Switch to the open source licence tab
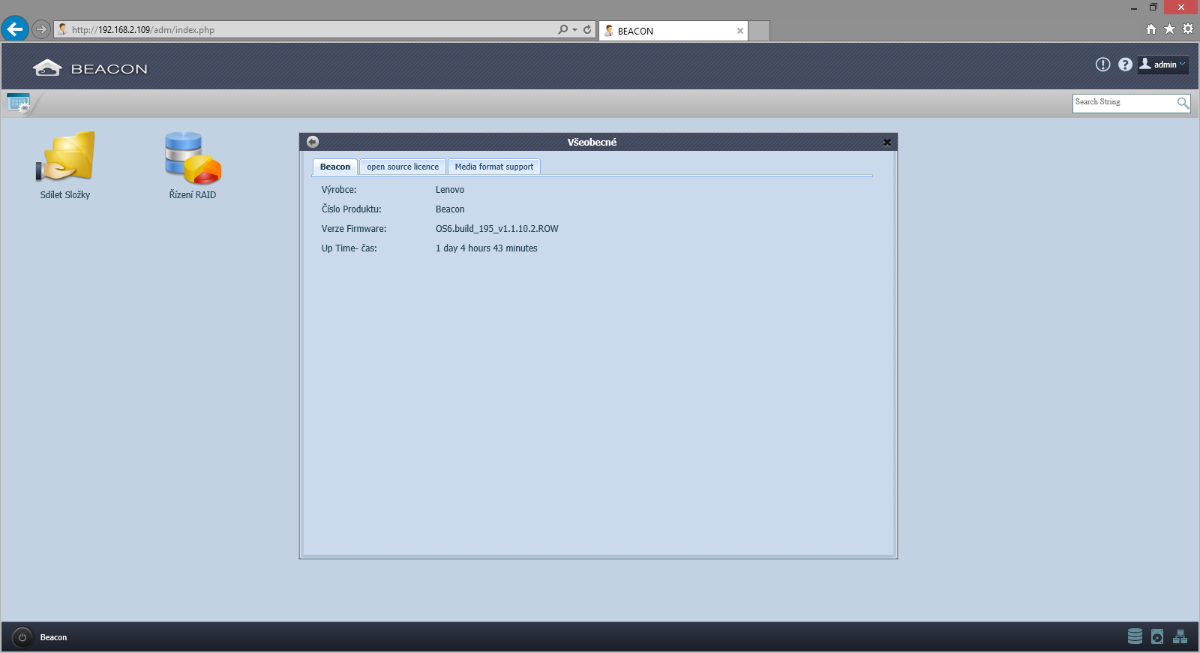The width and height of the screenshot is (1200, 653). click(402, 167)
